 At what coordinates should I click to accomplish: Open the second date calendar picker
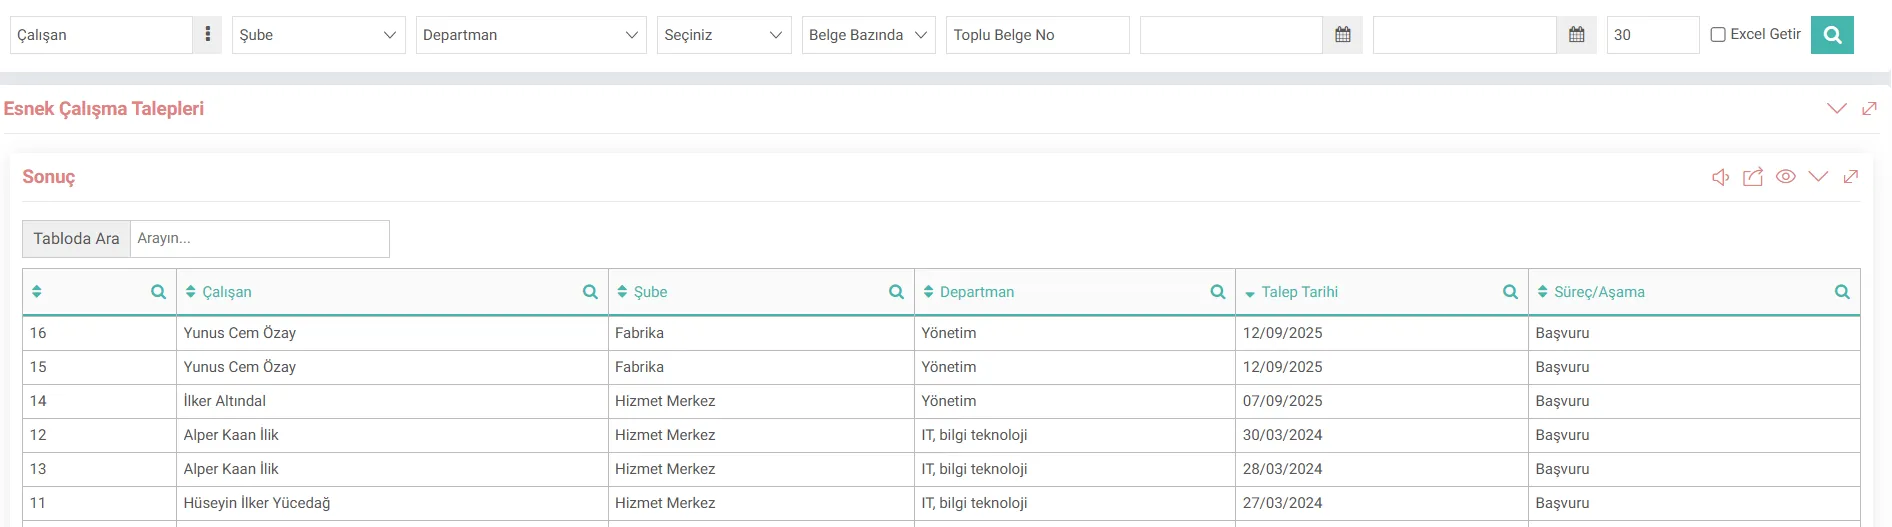pyautogui.click(x=1576, y=35)
